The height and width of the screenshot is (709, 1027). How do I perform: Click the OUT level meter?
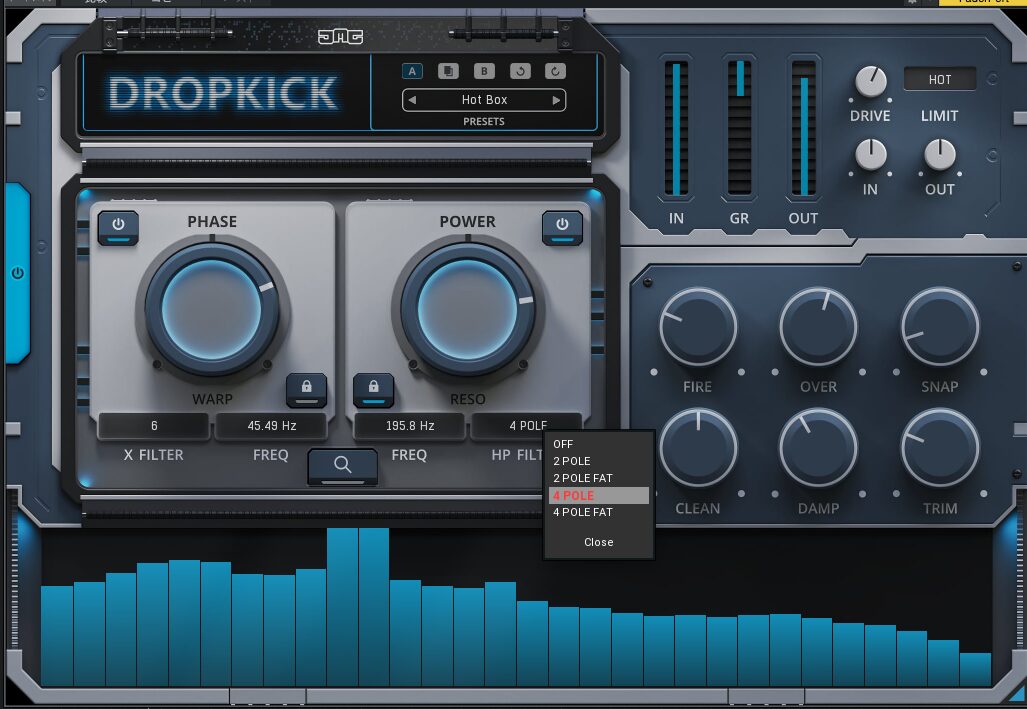(x=804, y=128)
